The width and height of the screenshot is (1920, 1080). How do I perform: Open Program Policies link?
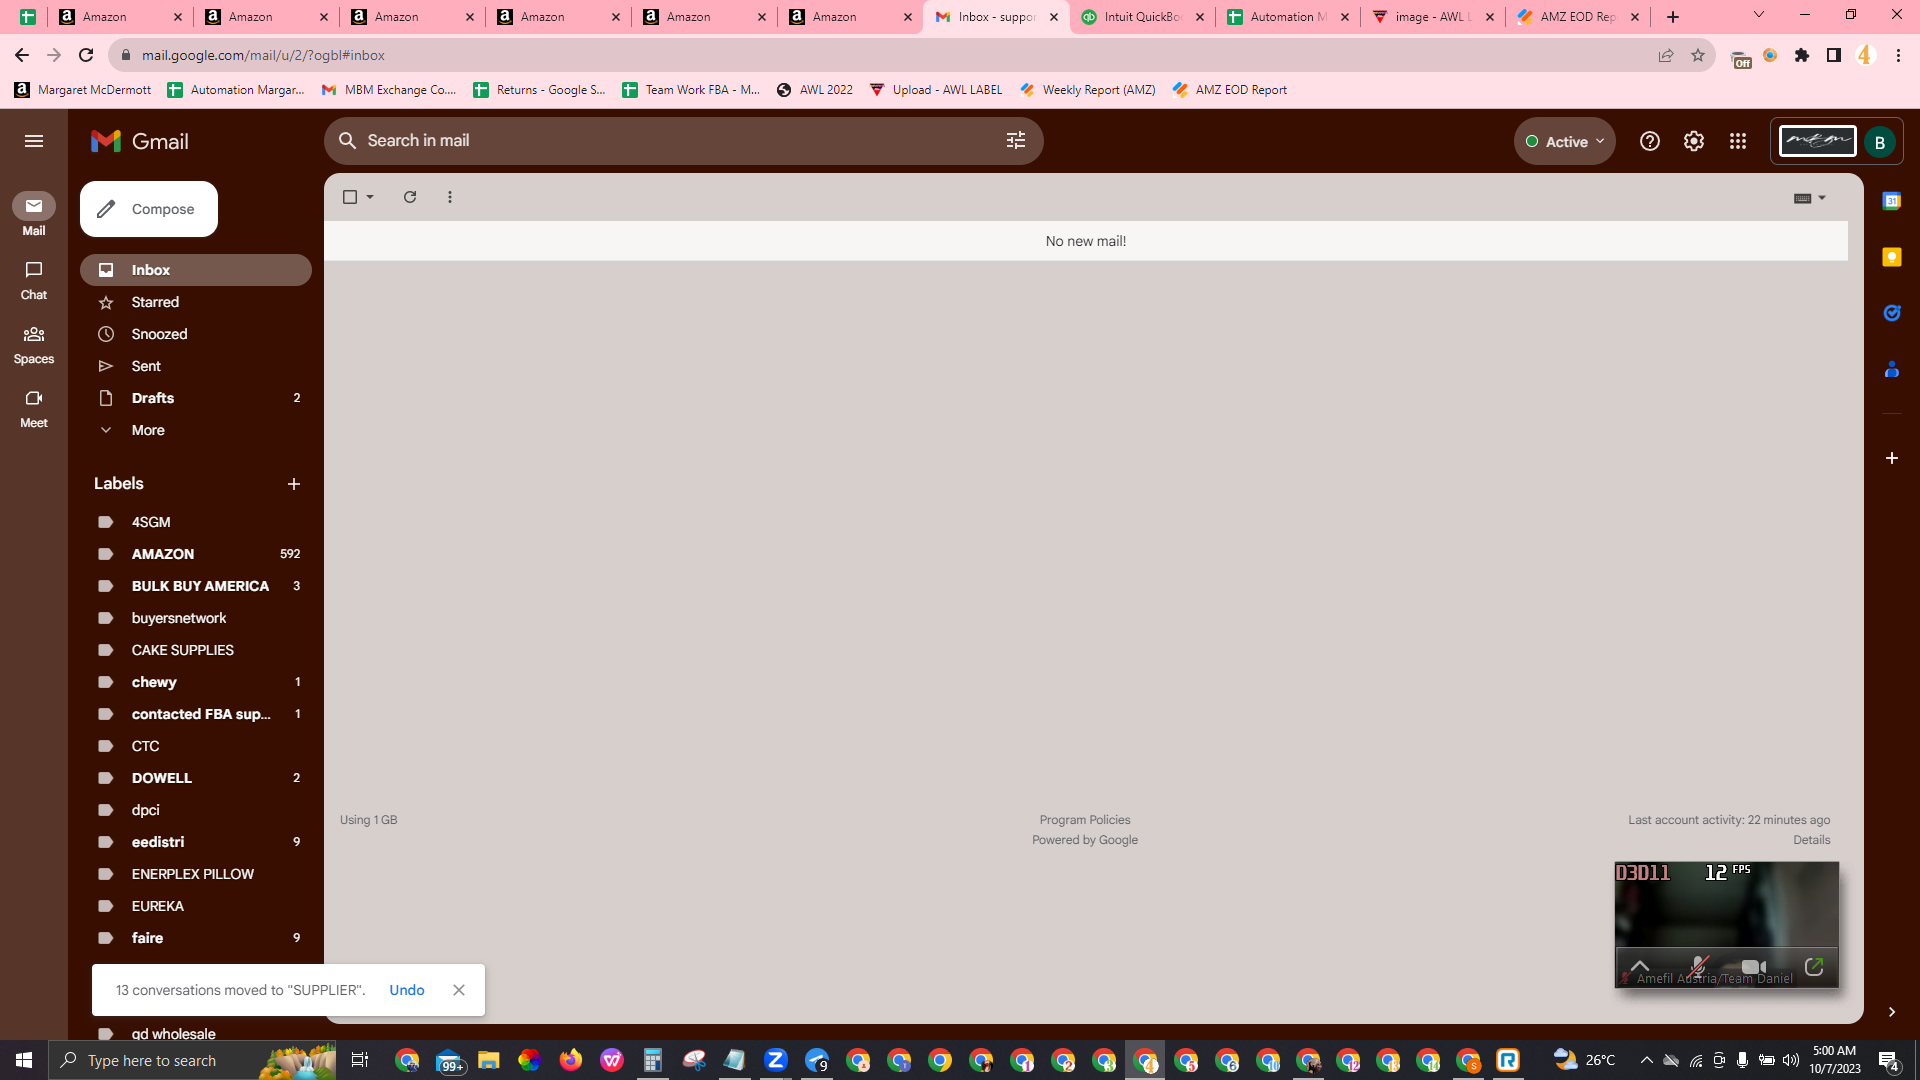click(1085, 820)
